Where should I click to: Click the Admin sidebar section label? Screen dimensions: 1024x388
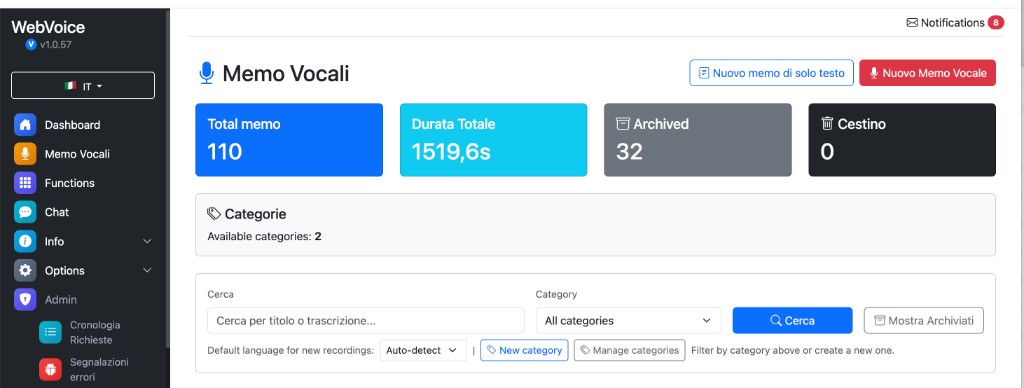tap(61, 300)
